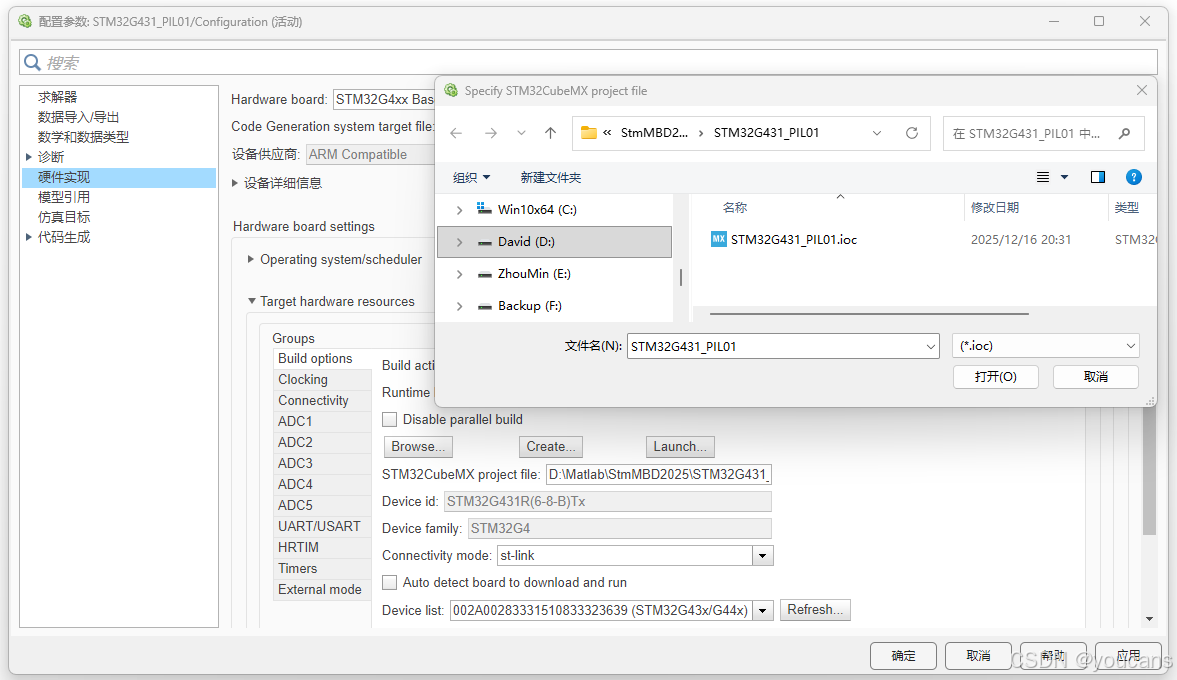Select the STM32G431_PIL01.ioc file icon
The height and width of the screenshot is (680, 1177).
click(718, 239)
